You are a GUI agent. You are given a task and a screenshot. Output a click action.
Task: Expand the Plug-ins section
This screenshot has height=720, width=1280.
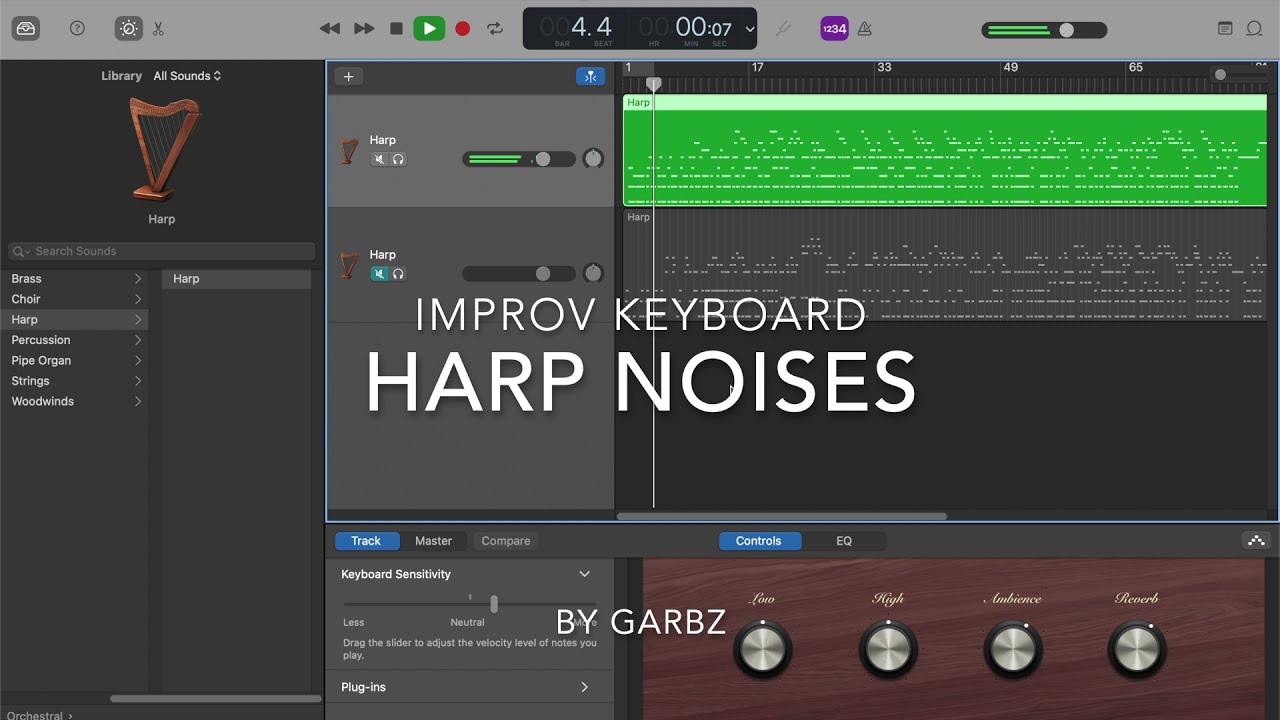pyautogui.click(x=584, y=687)
